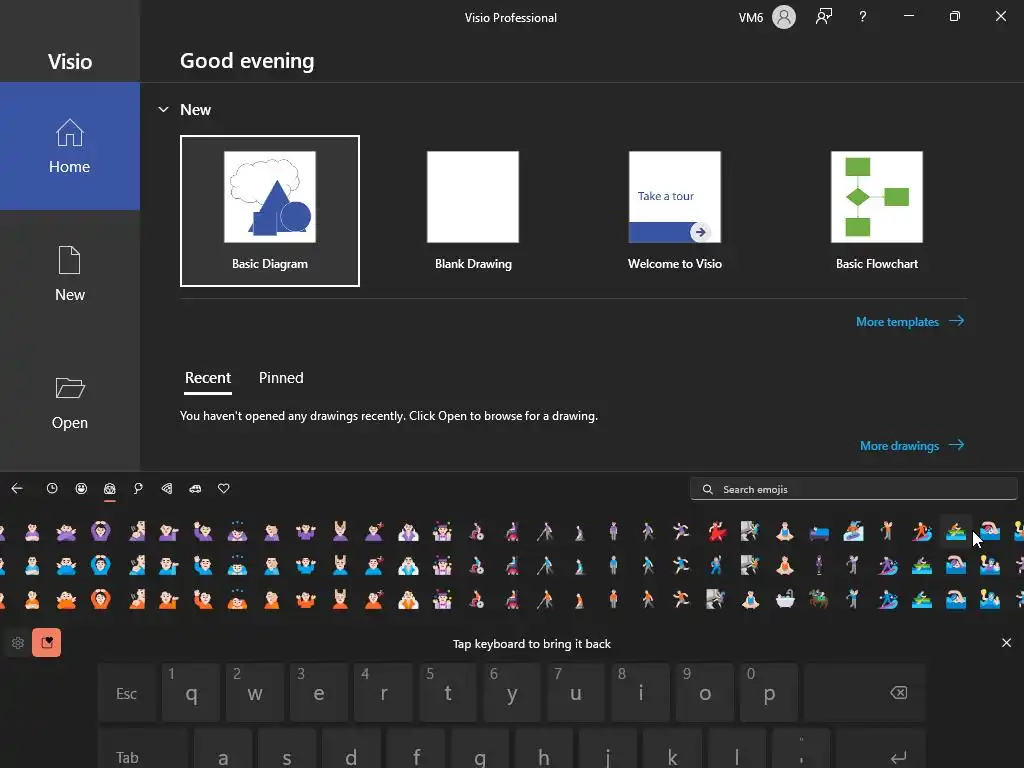Image resolution: width=1024 pixels, height=768 pixels.
Task: Open balloon celebrations emoji category
Action: click(x=138, y=488)
